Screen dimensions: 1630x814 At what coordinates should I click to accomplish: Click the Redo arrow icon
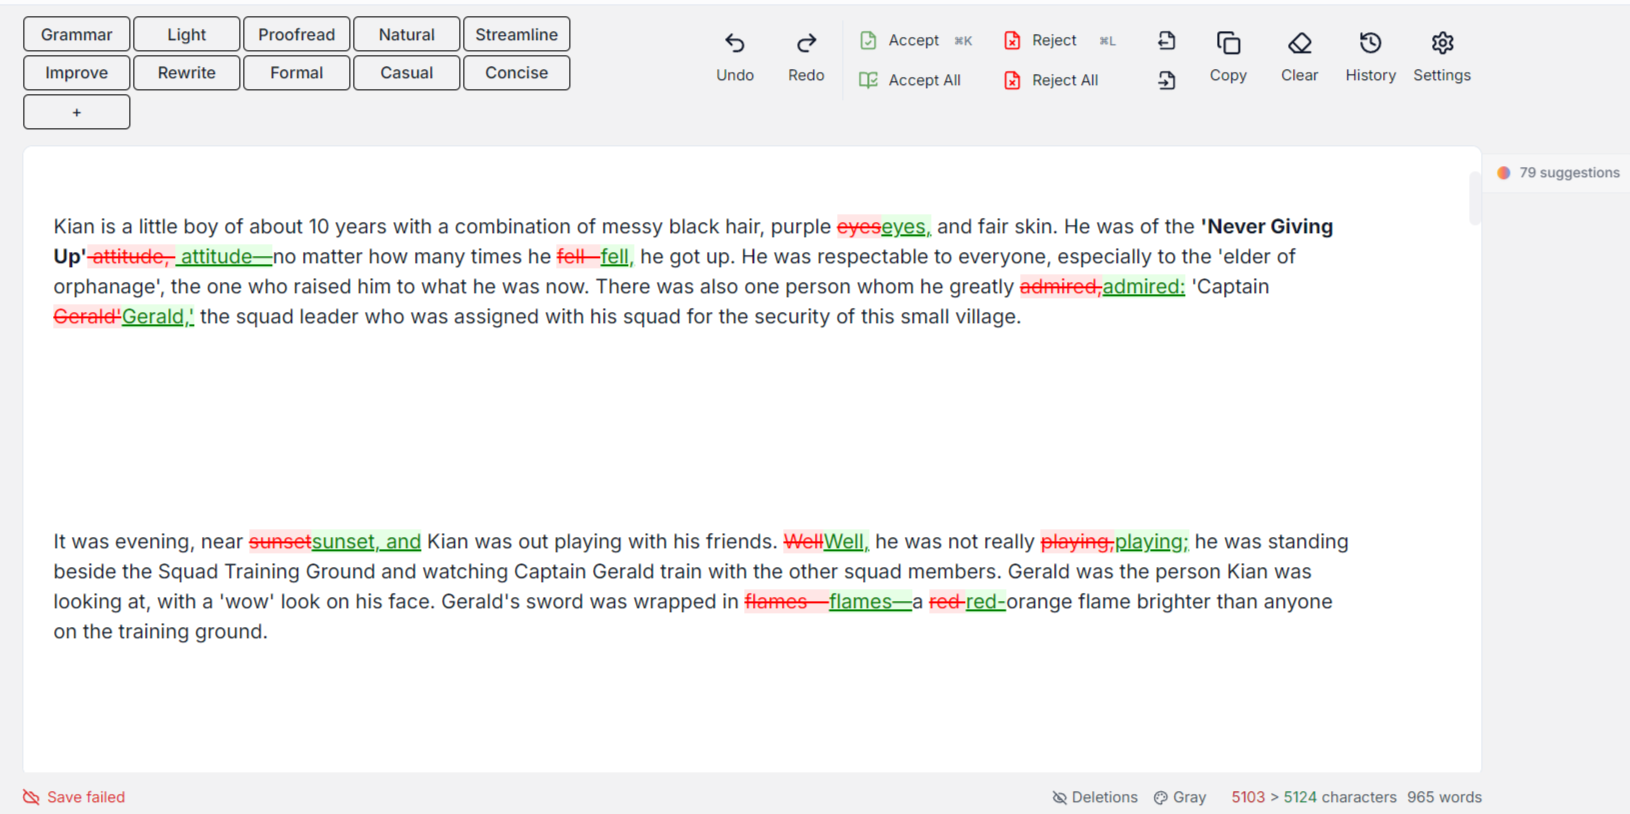pos(806,43)
